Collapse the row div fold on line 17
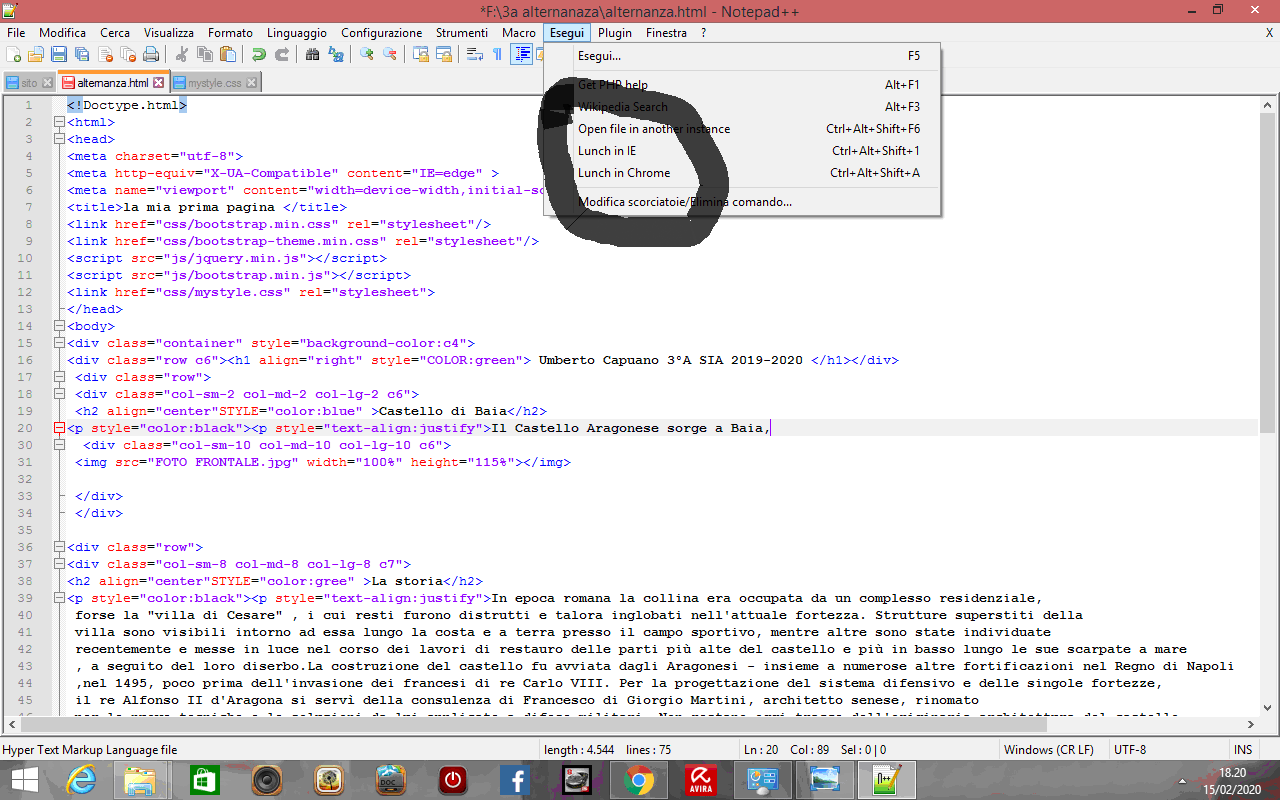The height and width of the screenshot is (800, 1280). click(x=58, y=377)
